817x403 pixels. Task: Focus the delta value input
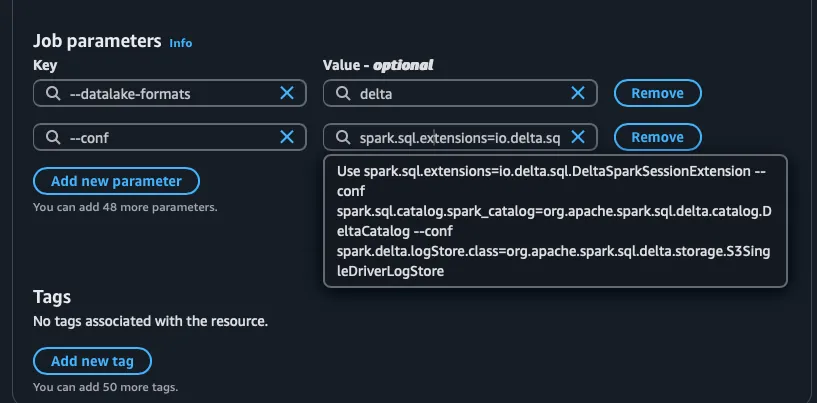coord(460,93)
